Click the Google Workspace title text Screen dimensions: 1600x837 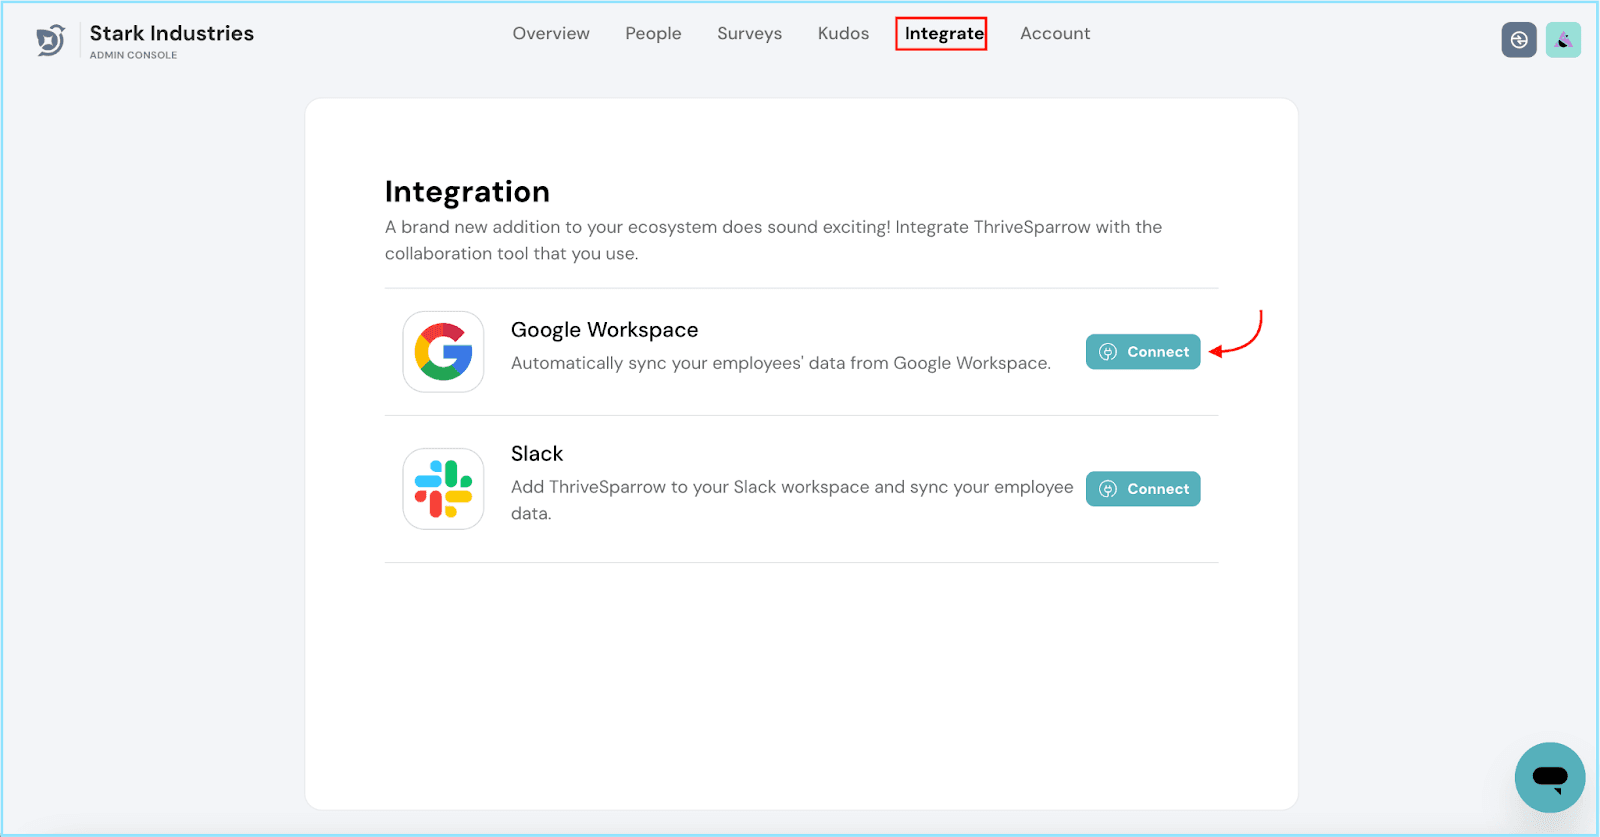[604, 330]
